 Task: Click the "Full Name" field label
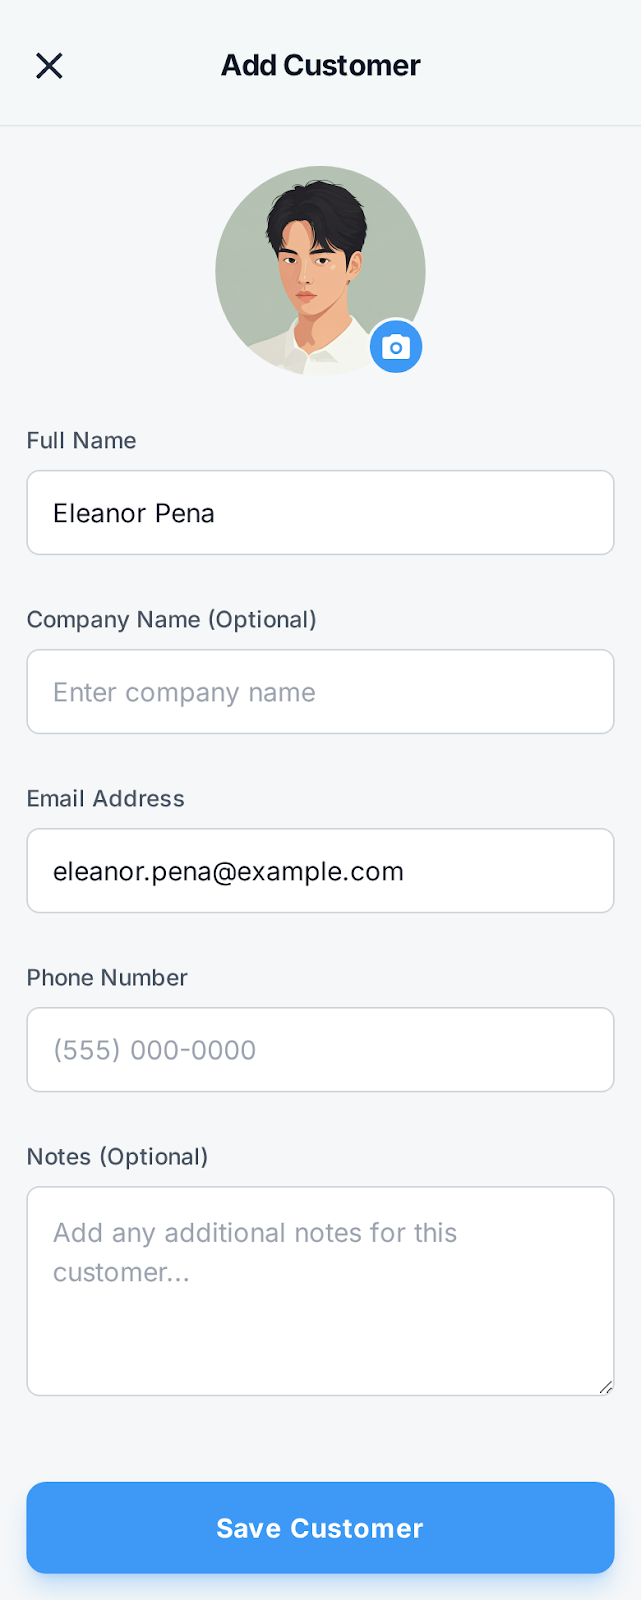(x=81, y=441)
